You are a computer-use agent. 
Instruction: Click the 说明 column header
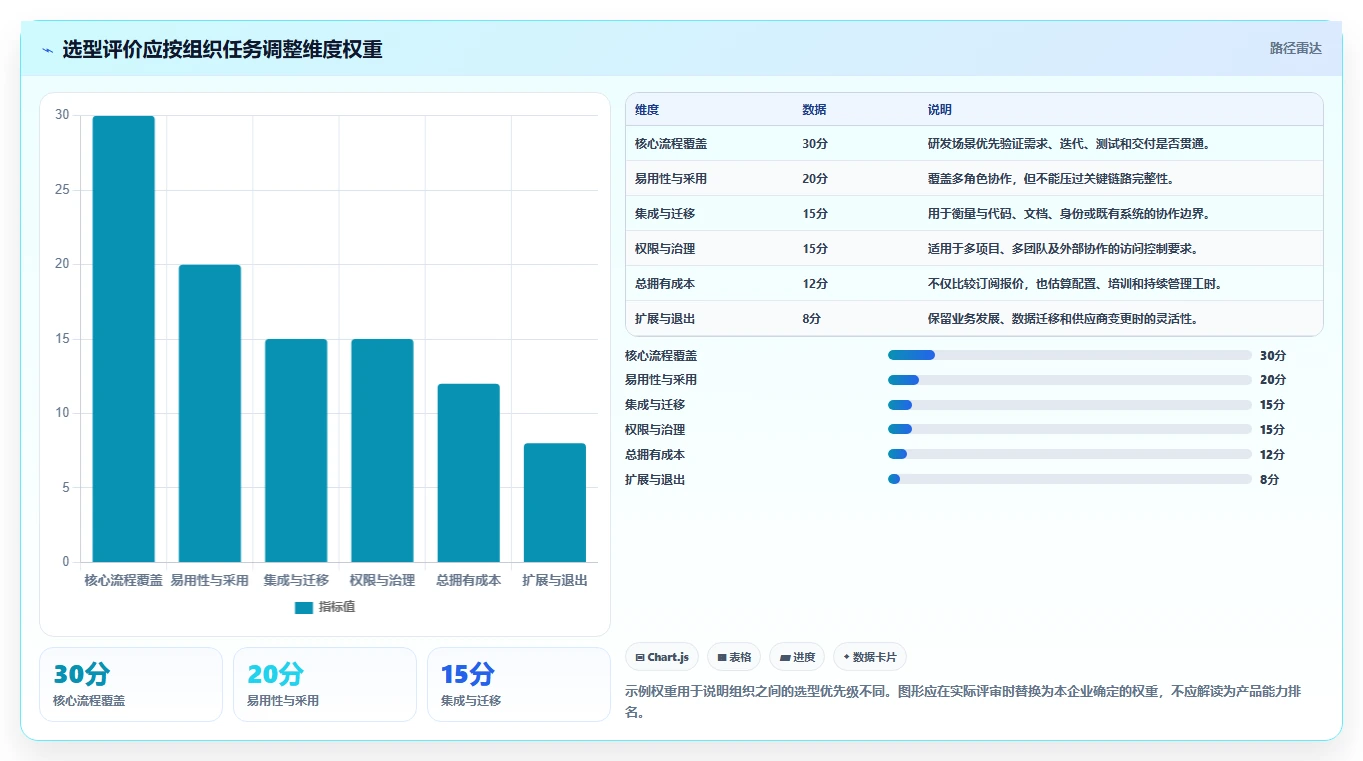[x=940, y=110]
